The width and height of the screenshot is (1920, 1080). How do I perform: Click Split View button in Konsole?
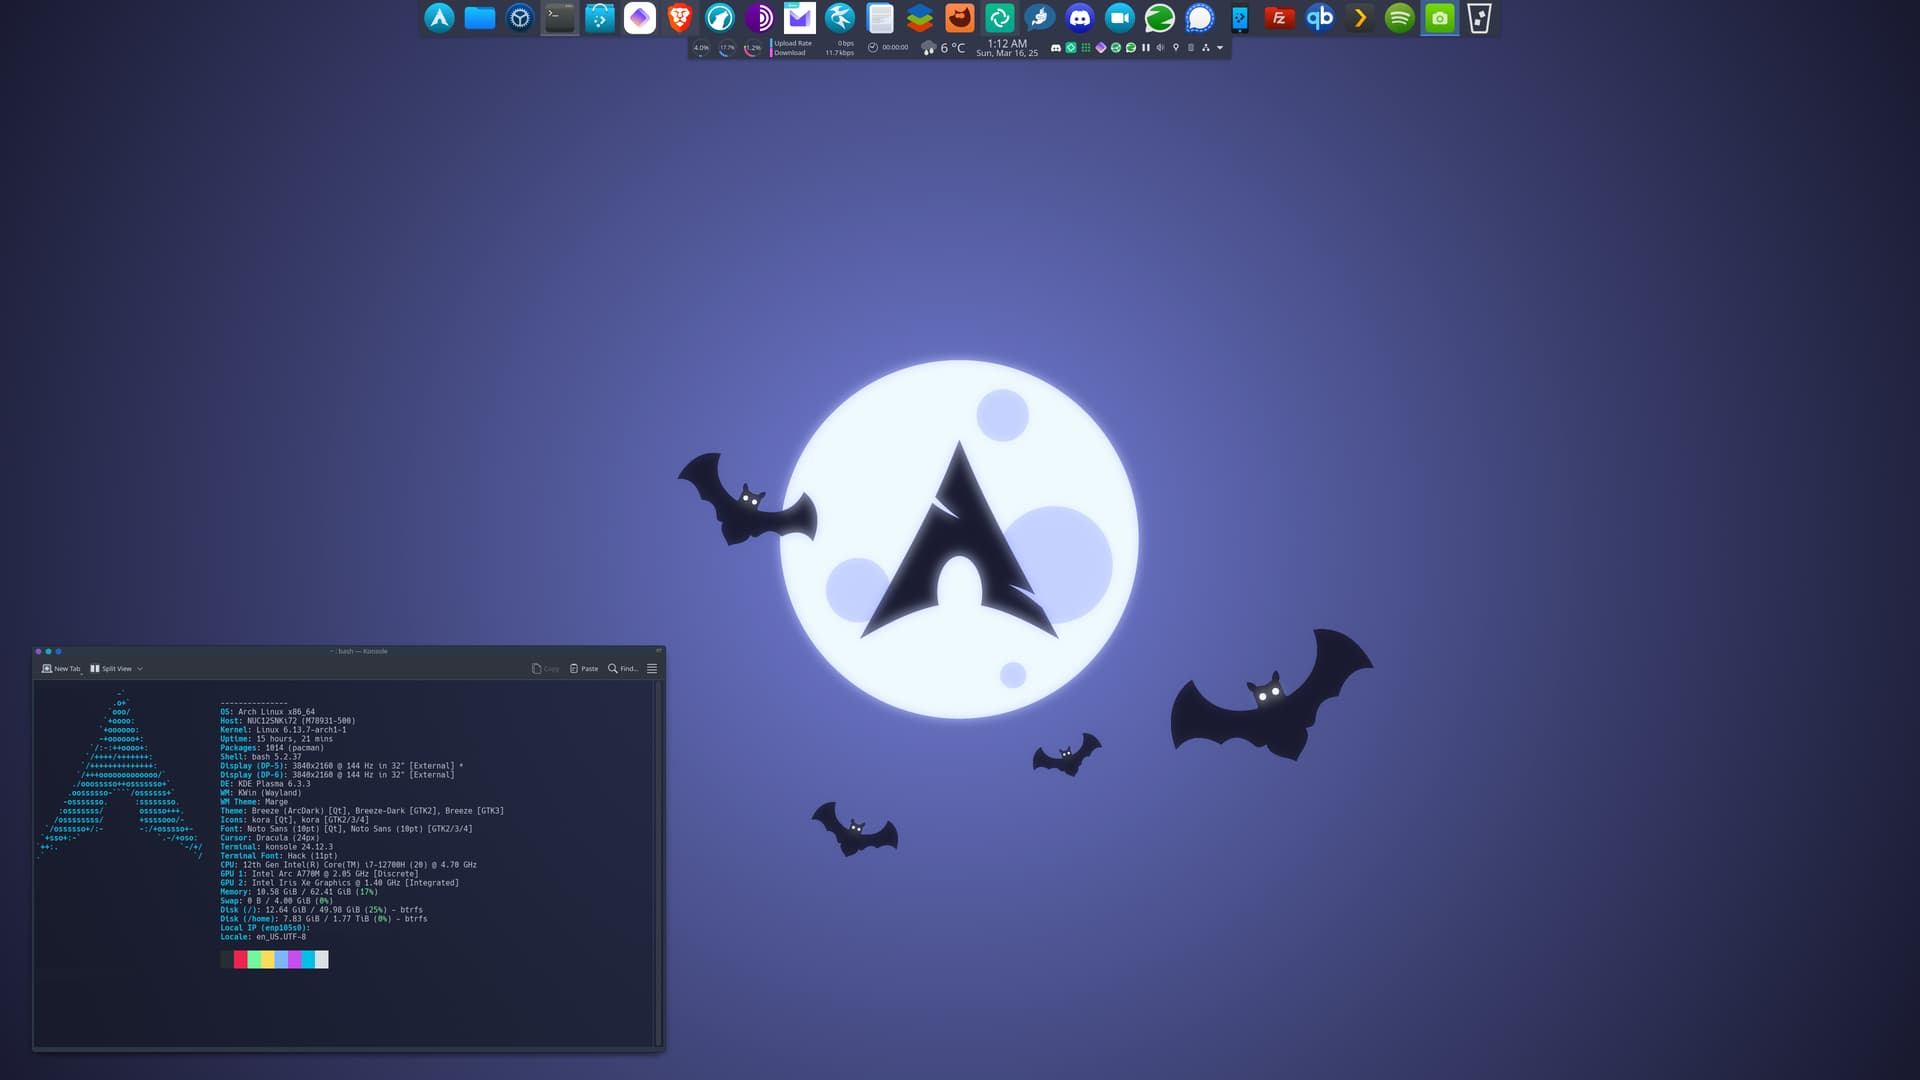tap(111, 669)
